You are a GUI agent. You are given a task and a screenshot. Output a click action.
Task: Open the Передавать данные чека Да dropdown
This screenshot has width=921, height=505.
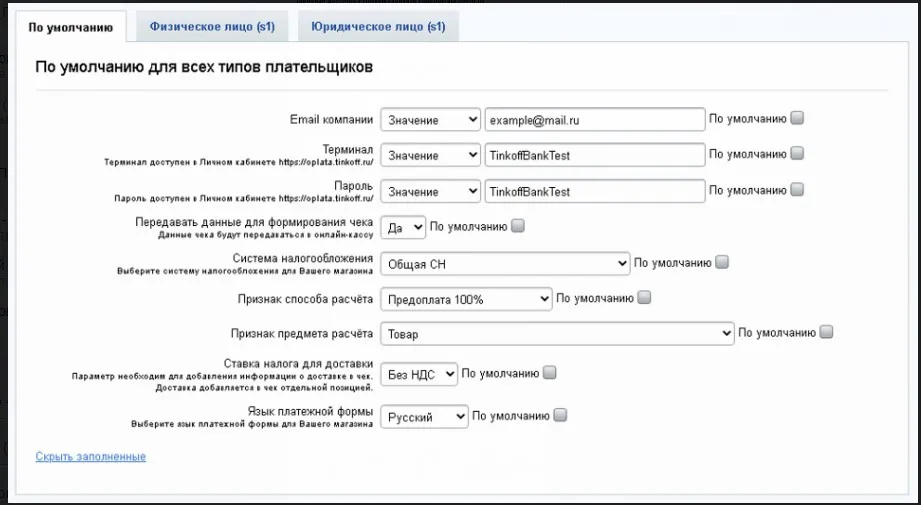pos(403,227)
